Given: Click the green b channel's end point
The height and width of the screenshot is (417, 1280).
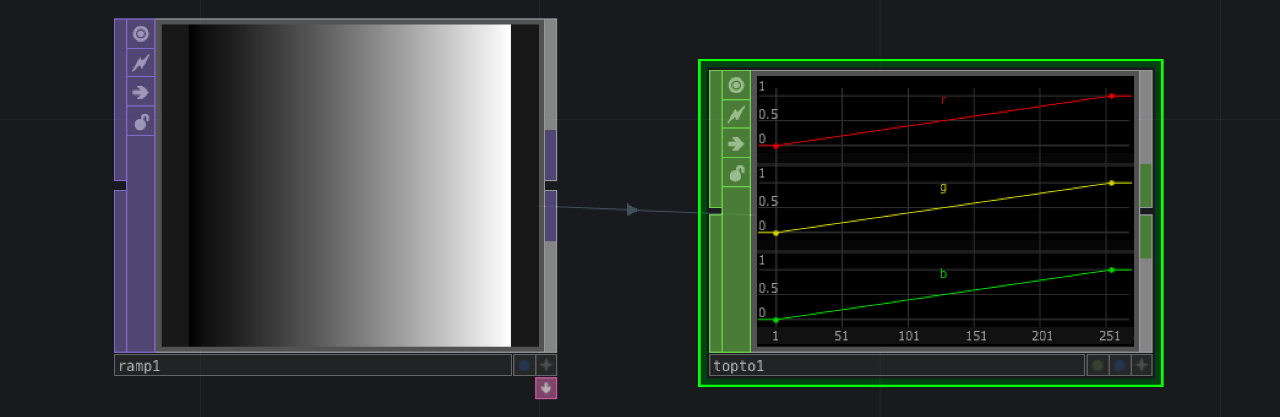Looking at the screenshot, I should [x=1111, y=270].
